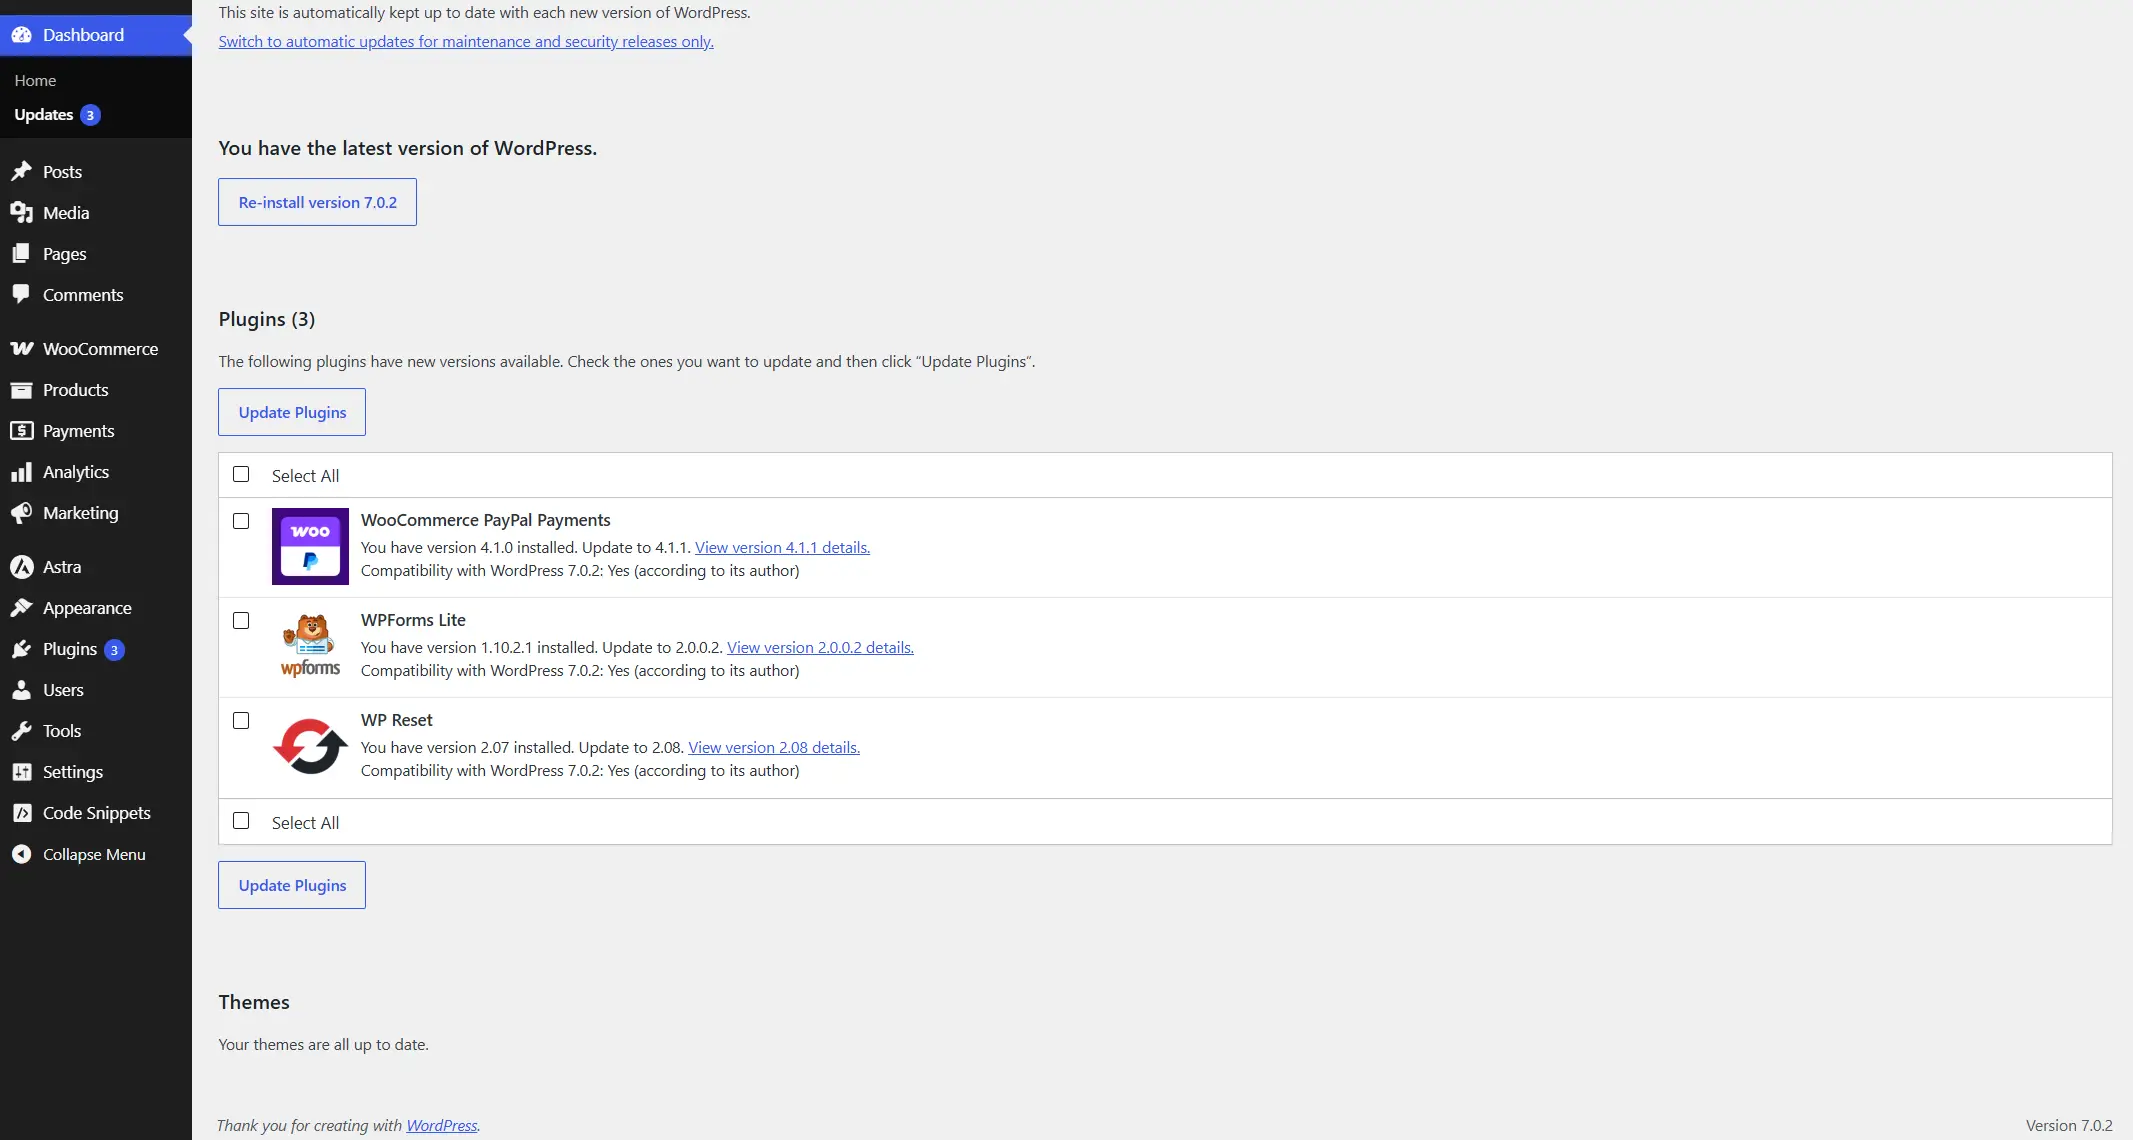Screen dimensions: 2133x1140
Task: Go to the Posts menu
Action: [62, 172]
